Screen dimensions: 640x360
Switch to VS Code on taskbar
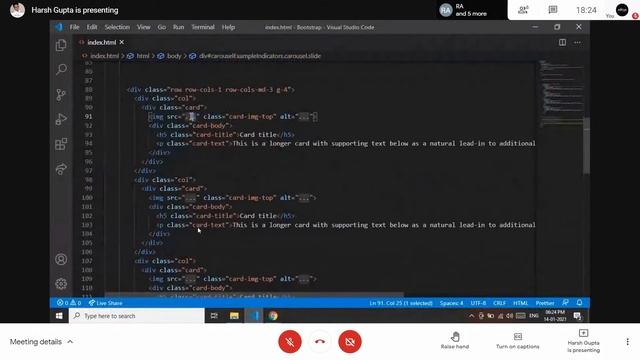click(254, 316)
